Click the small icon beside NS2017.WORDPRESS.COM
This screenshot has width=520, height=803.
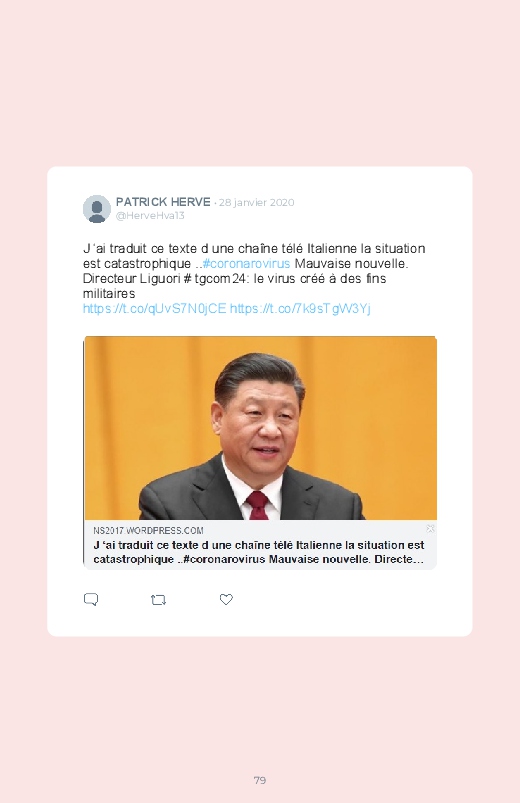pos(430,529)
